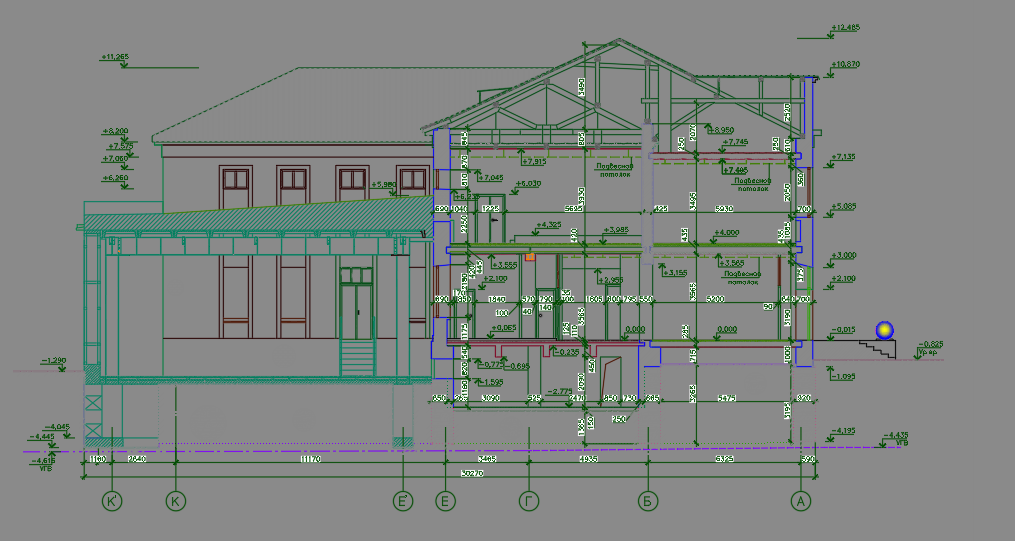This screenshot has width=1015, height=541.
Task: Select the +10,870 elevation marker
Action: pyautogui.click(x=845, y=65)
